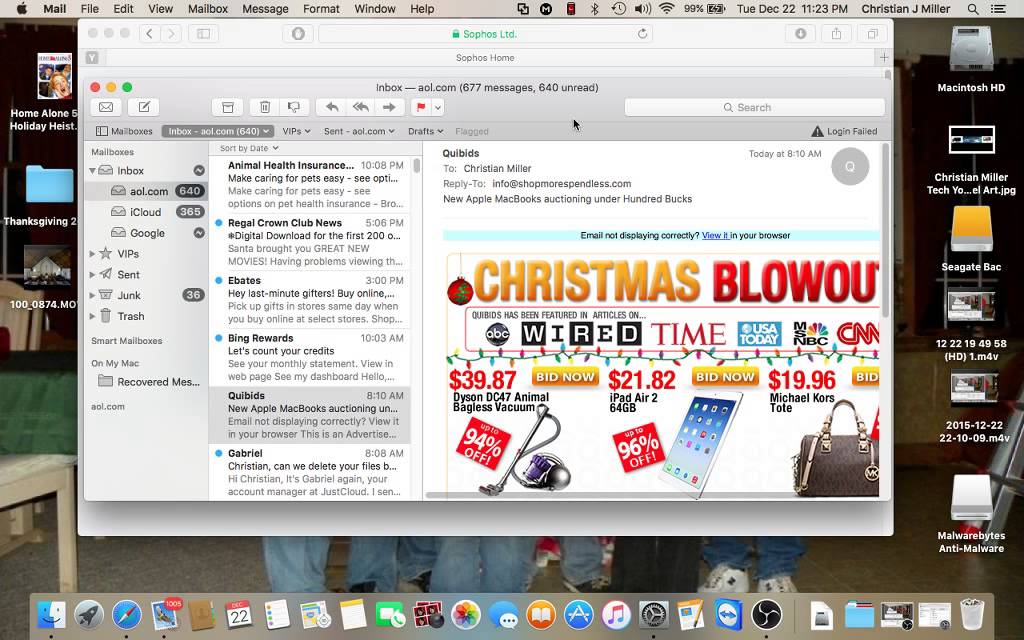Viewport: 1024px width, 640px height.
Task: Select the Recovered Messages folder
Action: (x=147, y=382)
